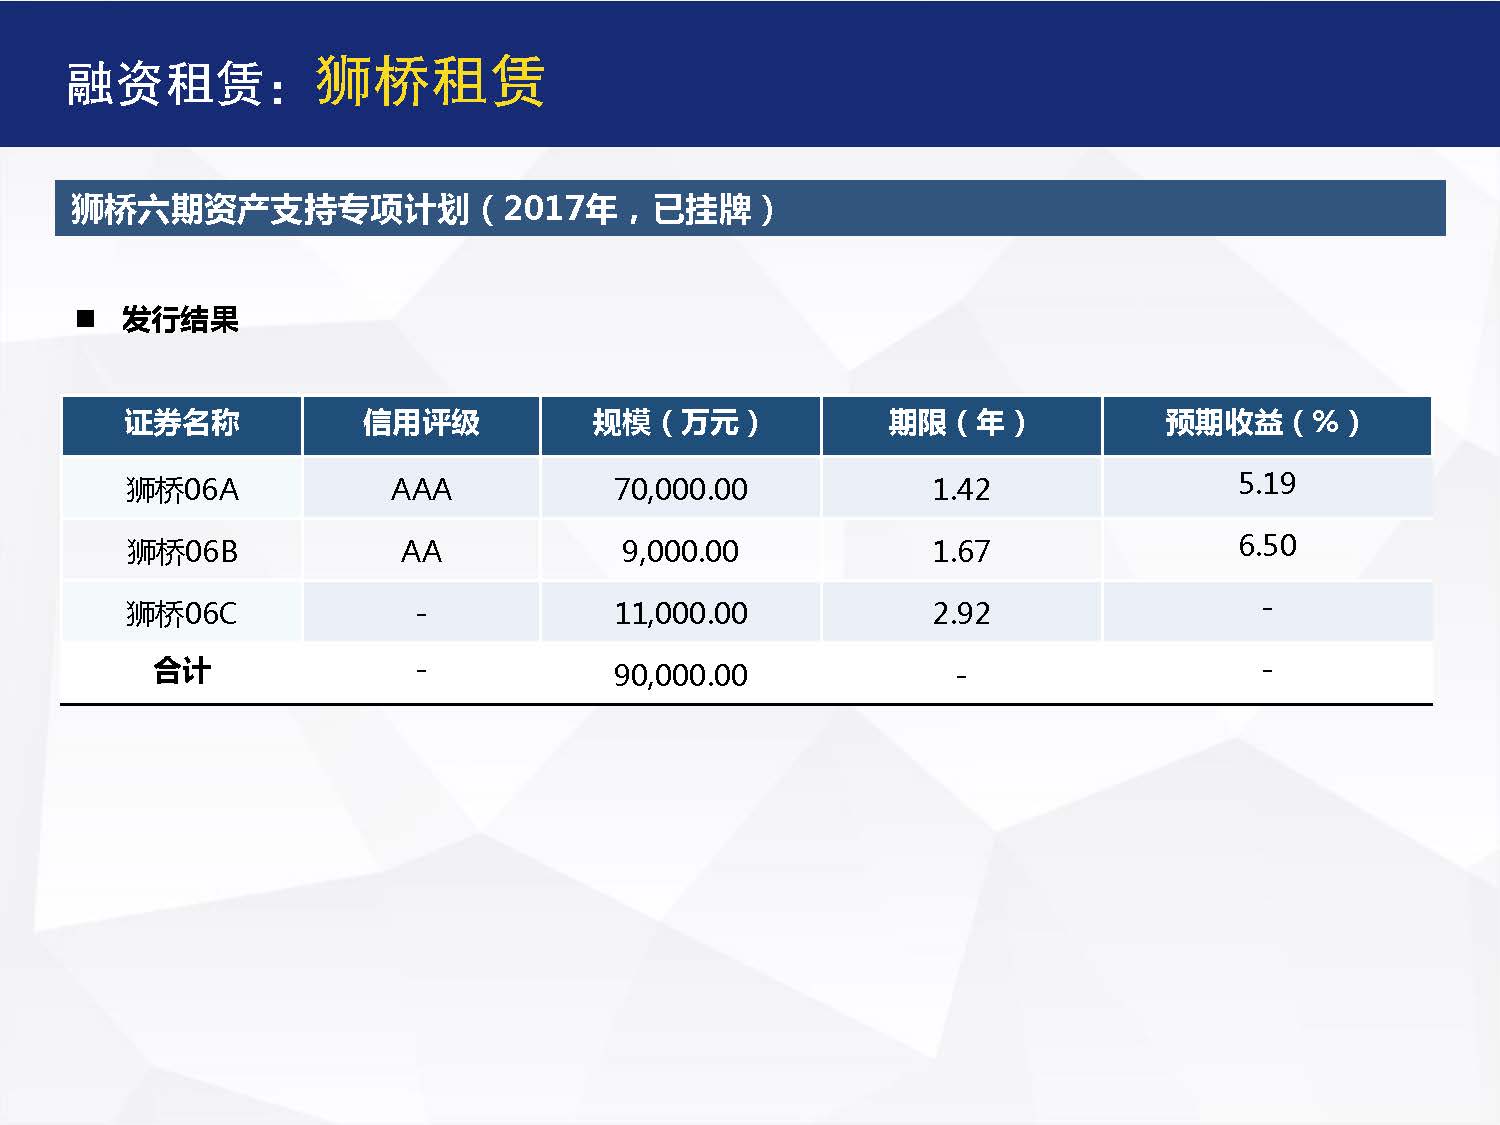Click the amount 9,000.00

(x=680, y=551)
